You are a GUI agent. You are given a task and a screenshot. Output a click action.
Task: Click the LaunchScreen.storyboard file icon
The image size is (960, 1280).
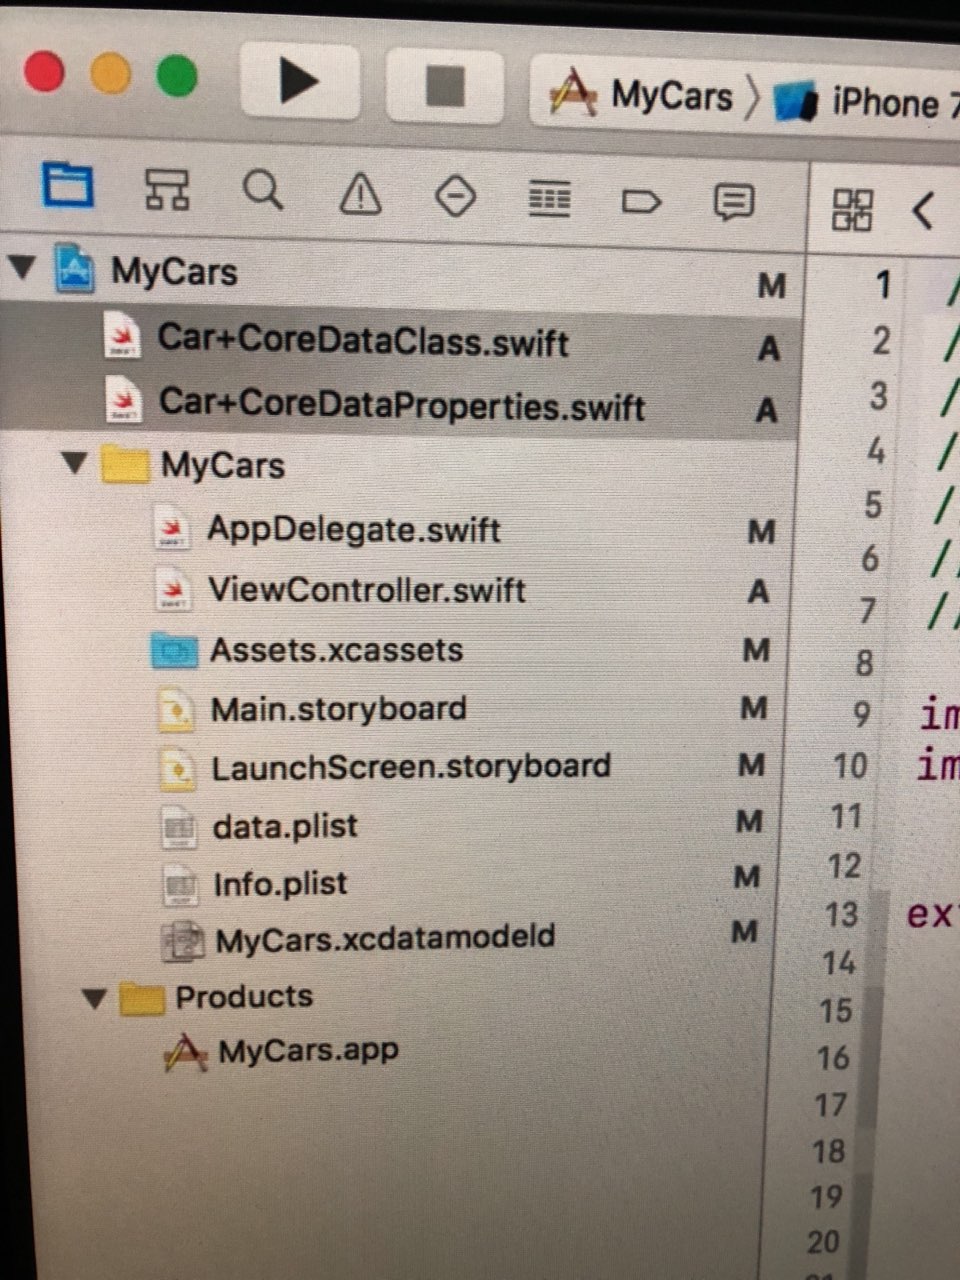[x=178, y=769]
